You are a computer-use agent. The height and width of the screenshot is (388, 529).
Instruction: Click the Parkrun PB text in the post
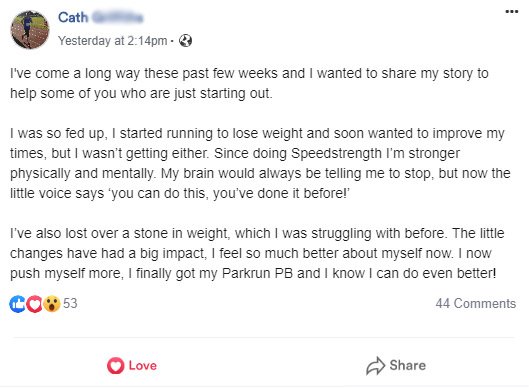pos(257,273)
